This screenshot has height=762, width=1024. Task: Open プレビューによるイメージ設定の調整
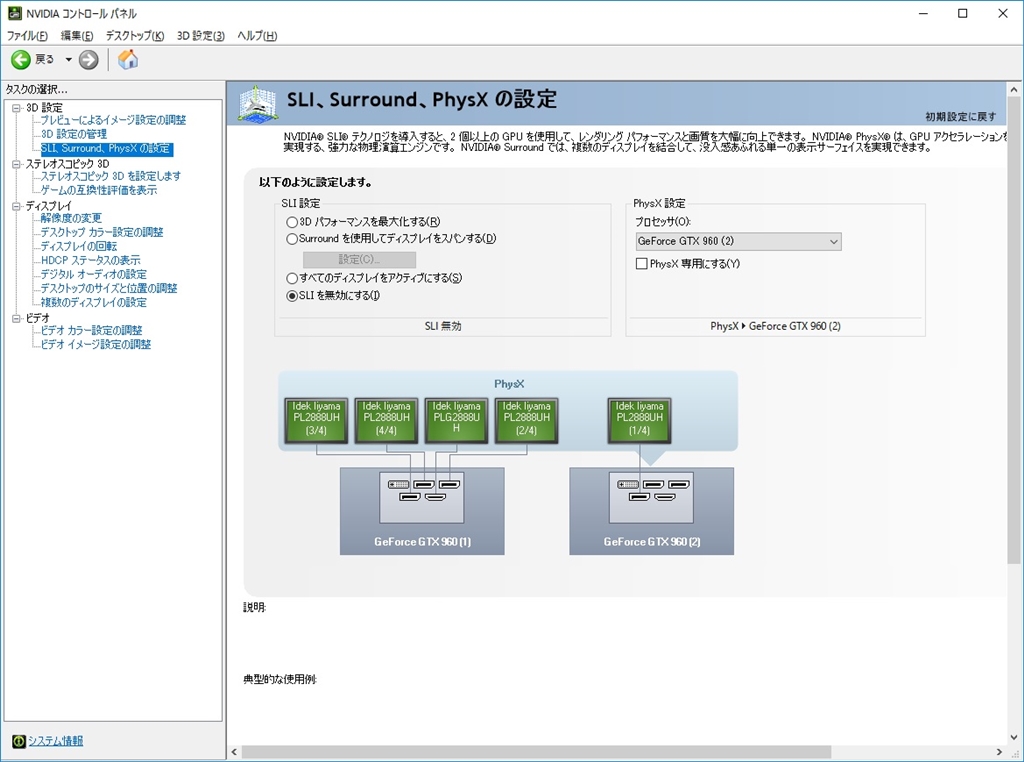tap(113, 120)
